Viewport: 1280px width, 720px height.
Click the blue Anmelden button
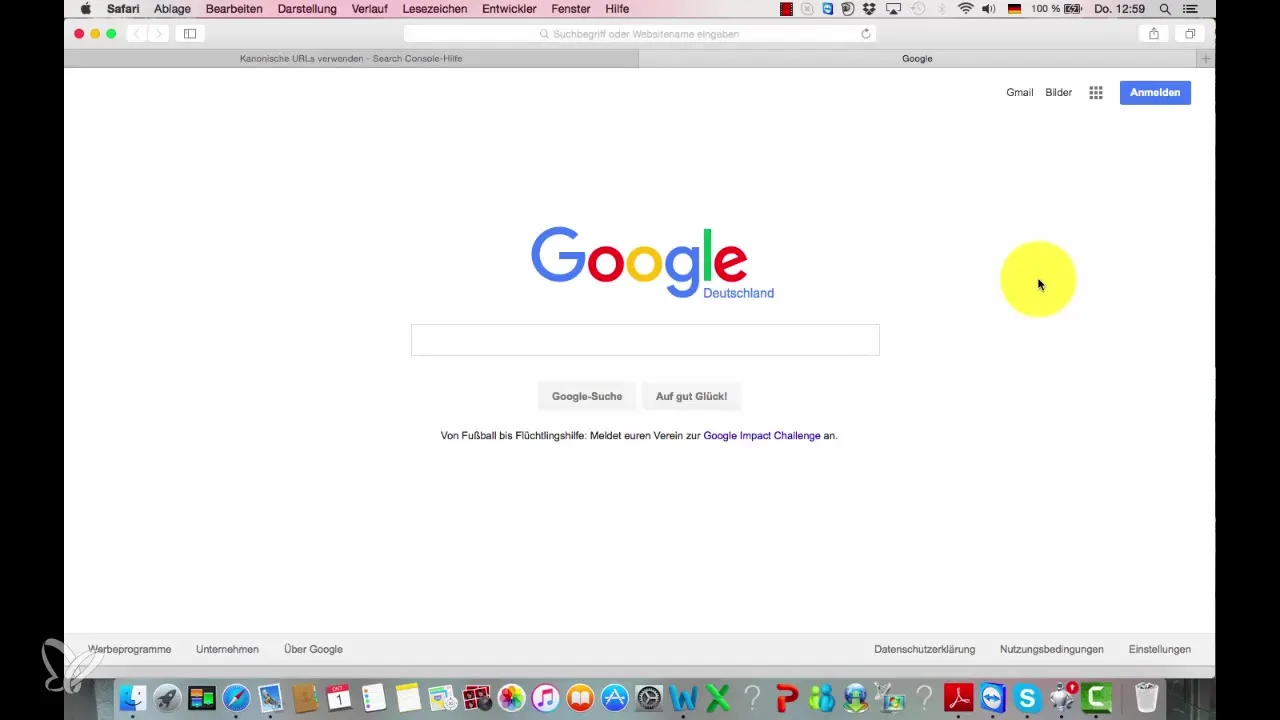(x=1155, y=92)
